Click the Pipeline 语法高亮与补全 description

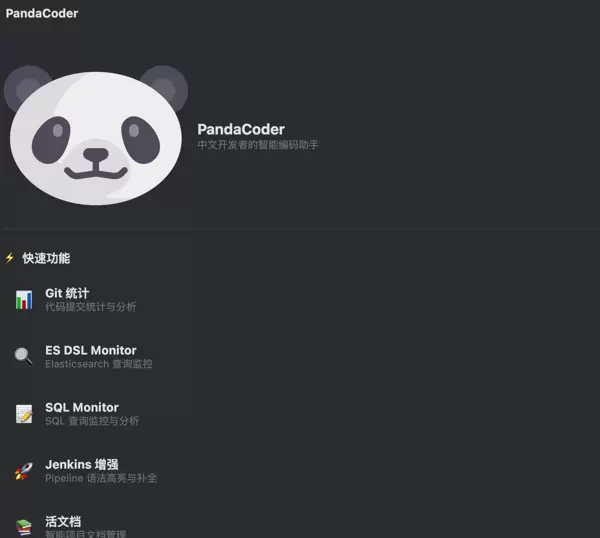pos(101,478)
